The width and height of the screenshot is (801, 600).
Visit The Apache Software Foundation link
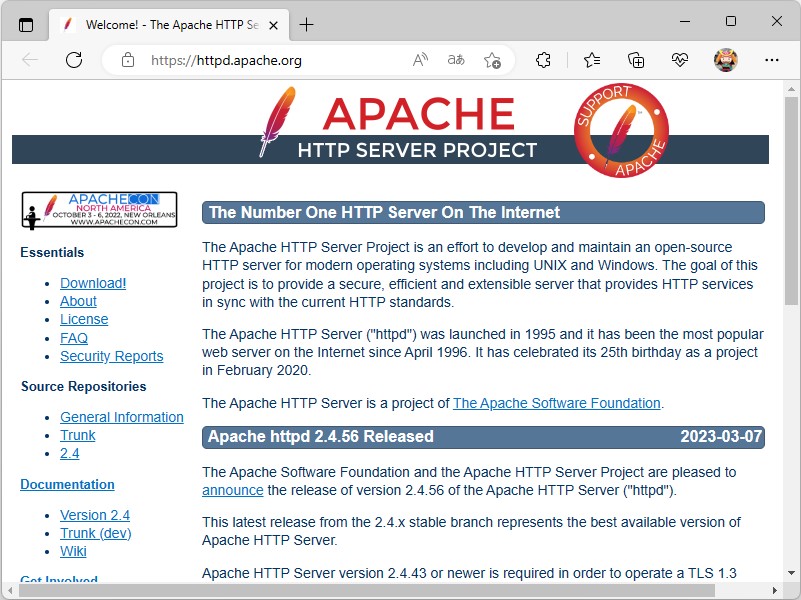coord(556,403)
